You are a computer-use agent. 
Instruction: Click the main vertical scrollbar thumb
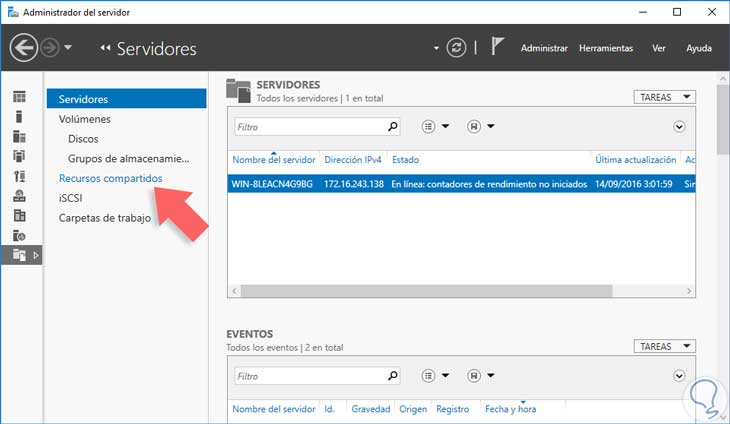click(x=723, y=119)
